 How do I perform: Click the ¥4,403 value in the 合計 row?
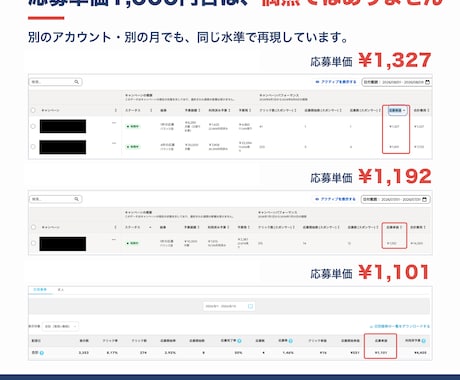pos(420,353)
